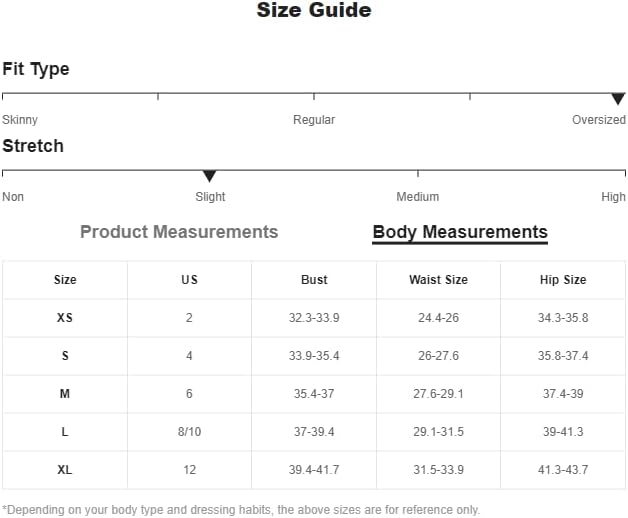Click the 41.3-43.7 hip size cell

point(563,470)
